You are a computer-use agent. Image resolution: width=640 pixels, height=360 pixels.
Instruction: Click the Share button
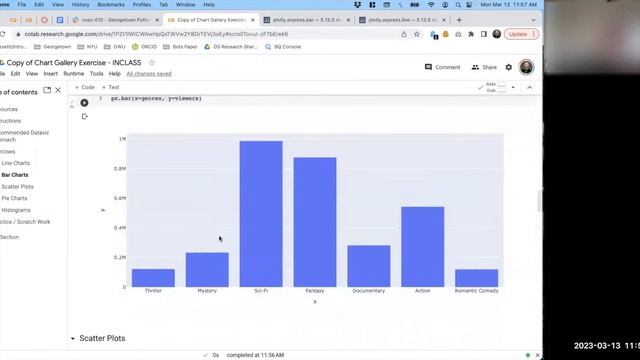(x=484, y=67)
